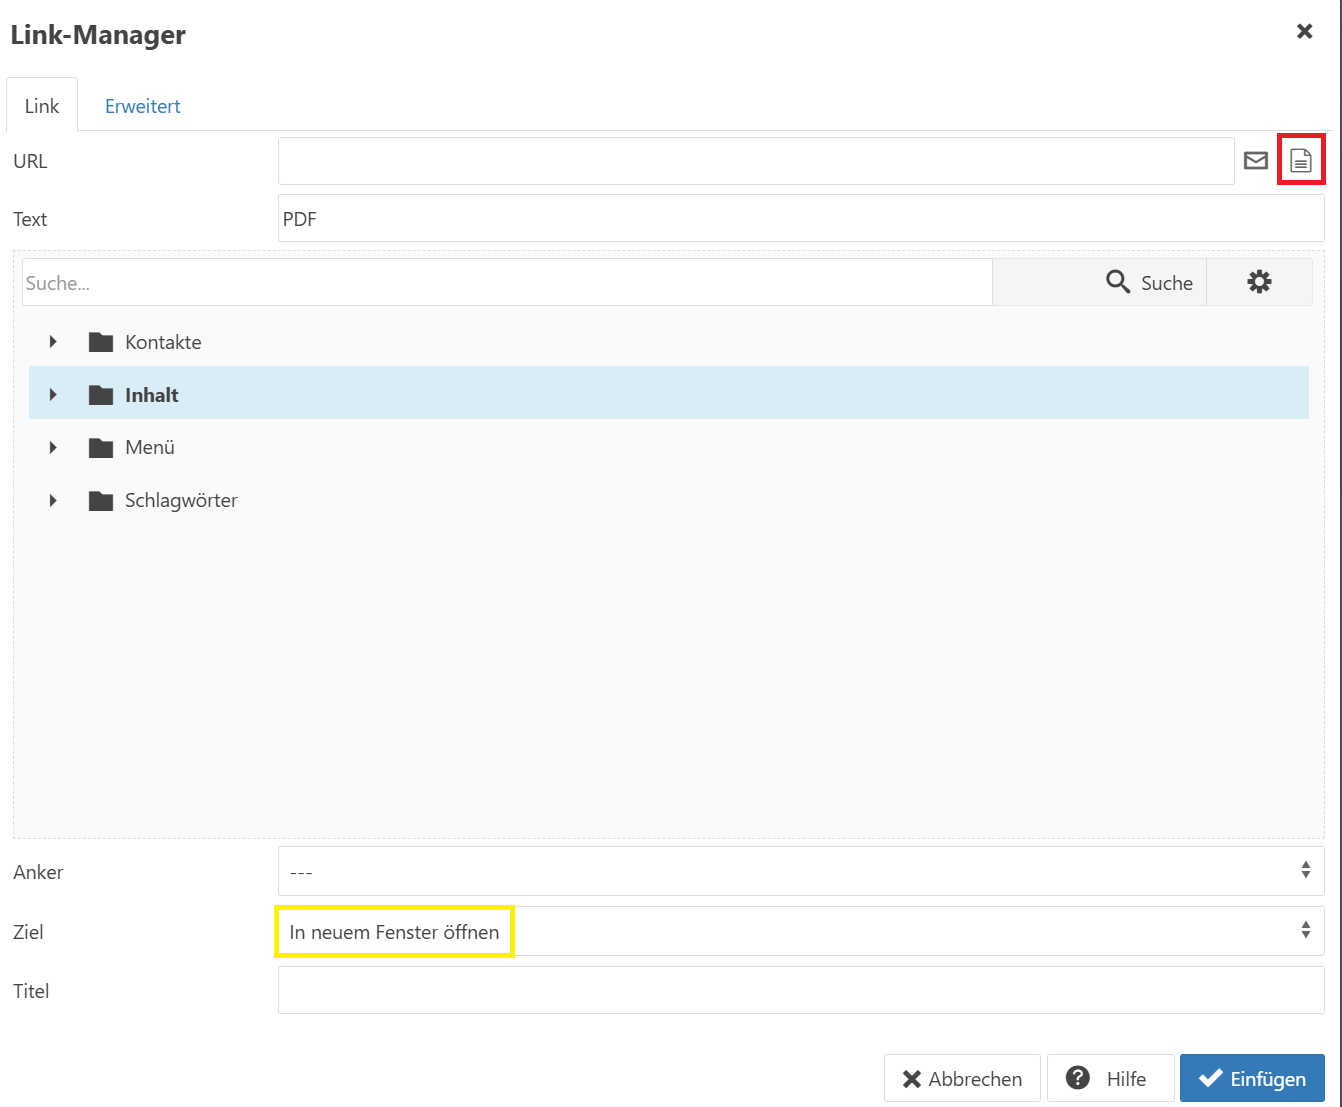Image resolution: width=1342 pixels, height=1107 pixels.
Task: Select the Link tab
Action: [x=41, y=105]
